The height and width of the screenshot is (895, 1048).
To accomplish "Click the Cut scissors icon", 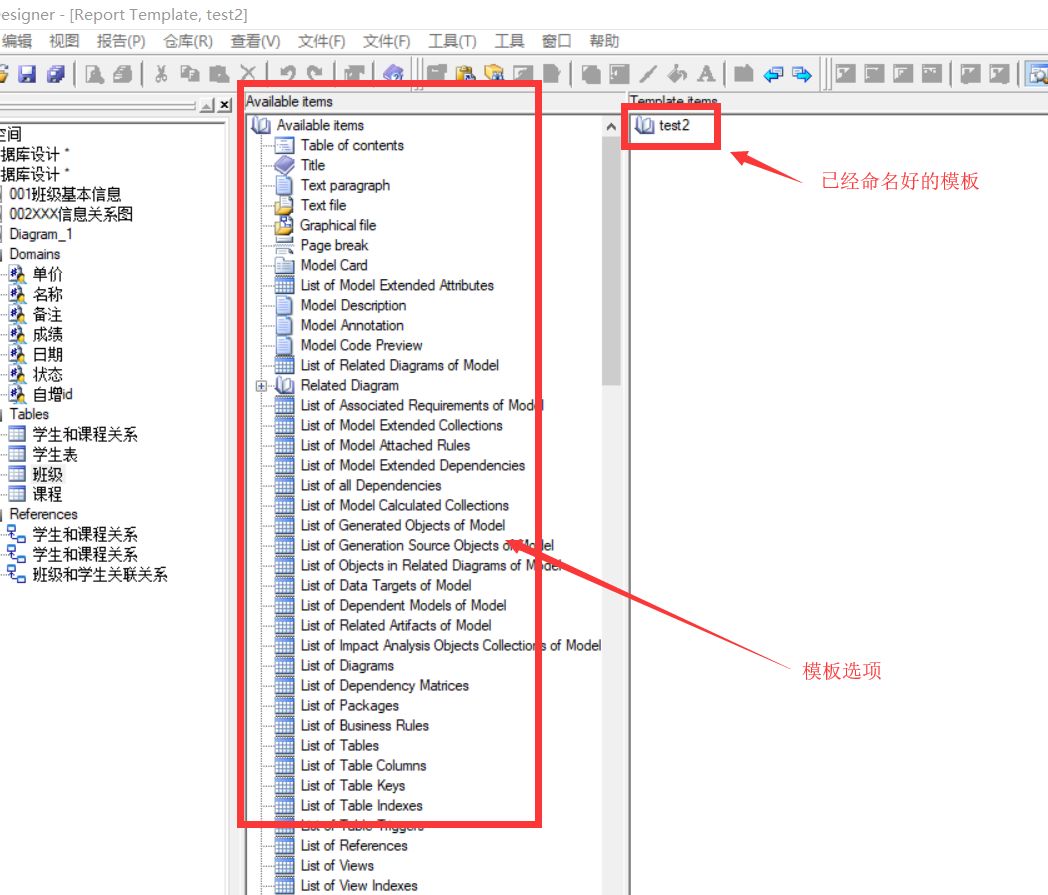I will click(x=160, y=74).
